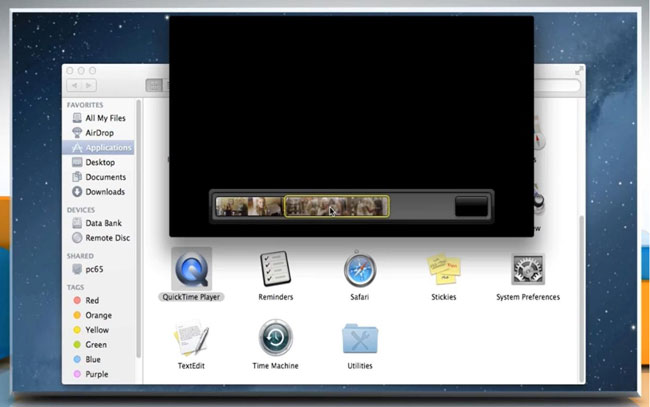Open the Stickies app icon

tap(444, 269)
